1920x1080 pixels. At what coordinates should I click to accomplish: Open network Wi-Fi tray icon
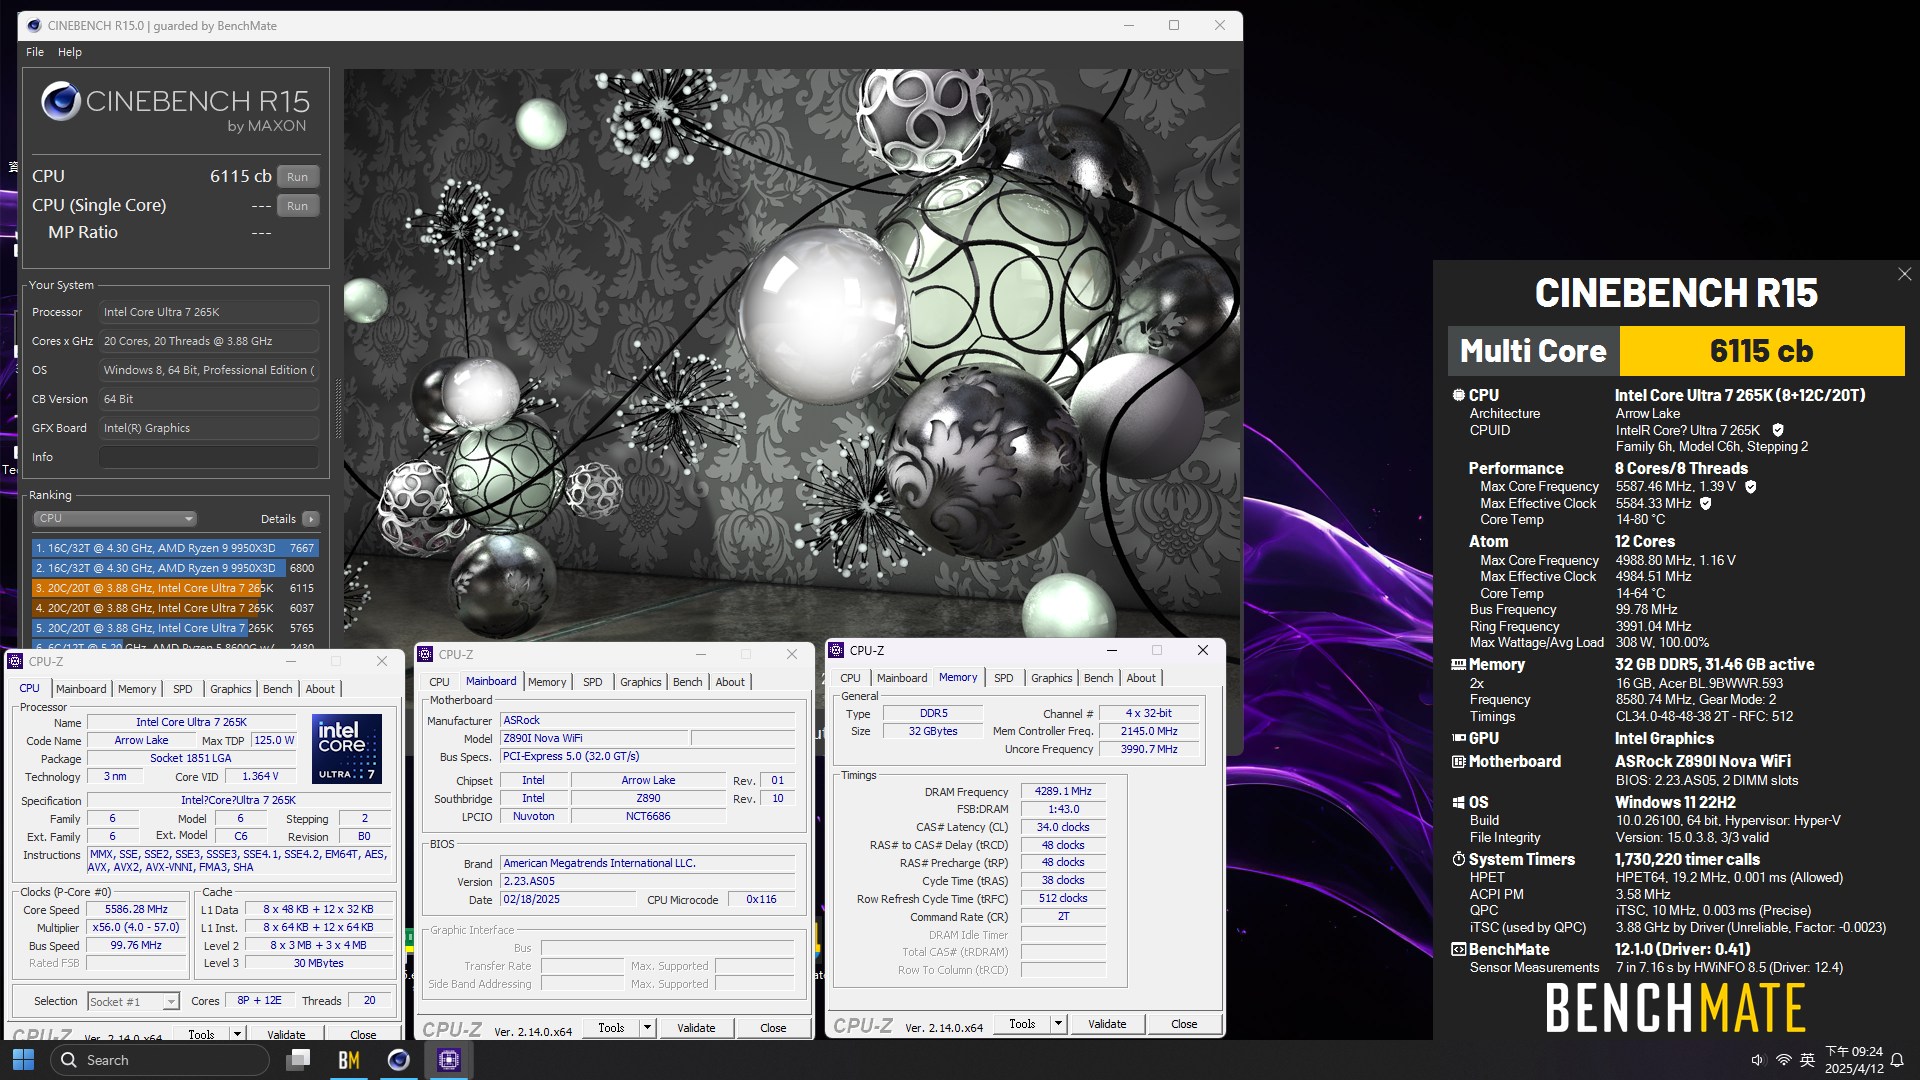pyautogui.click(x=1783, y=1060)
